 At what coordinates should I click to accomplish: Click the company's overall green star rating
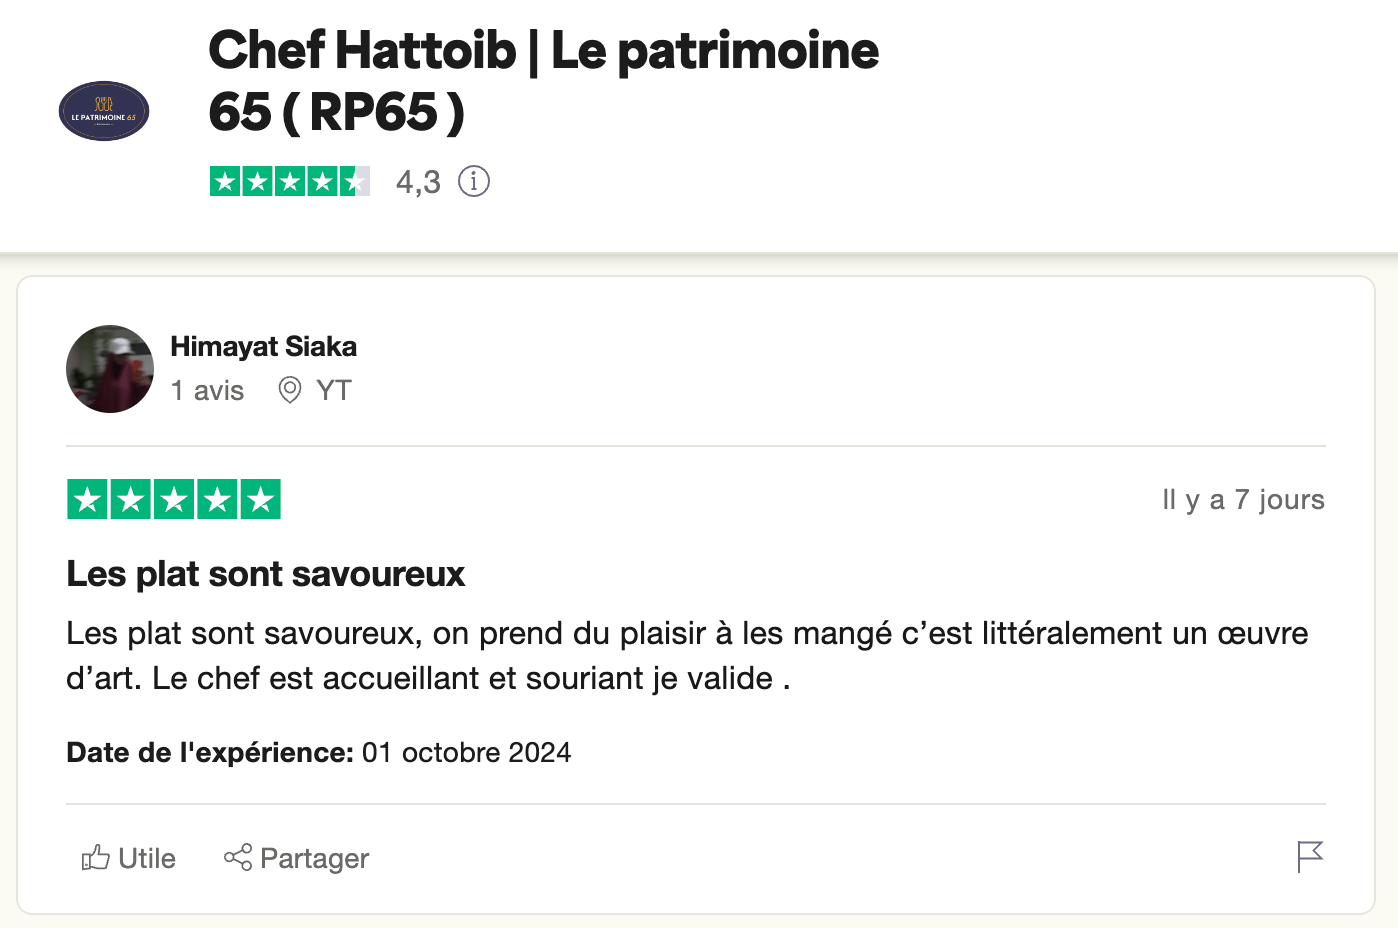pyautogui.click(x=290, y=181)
